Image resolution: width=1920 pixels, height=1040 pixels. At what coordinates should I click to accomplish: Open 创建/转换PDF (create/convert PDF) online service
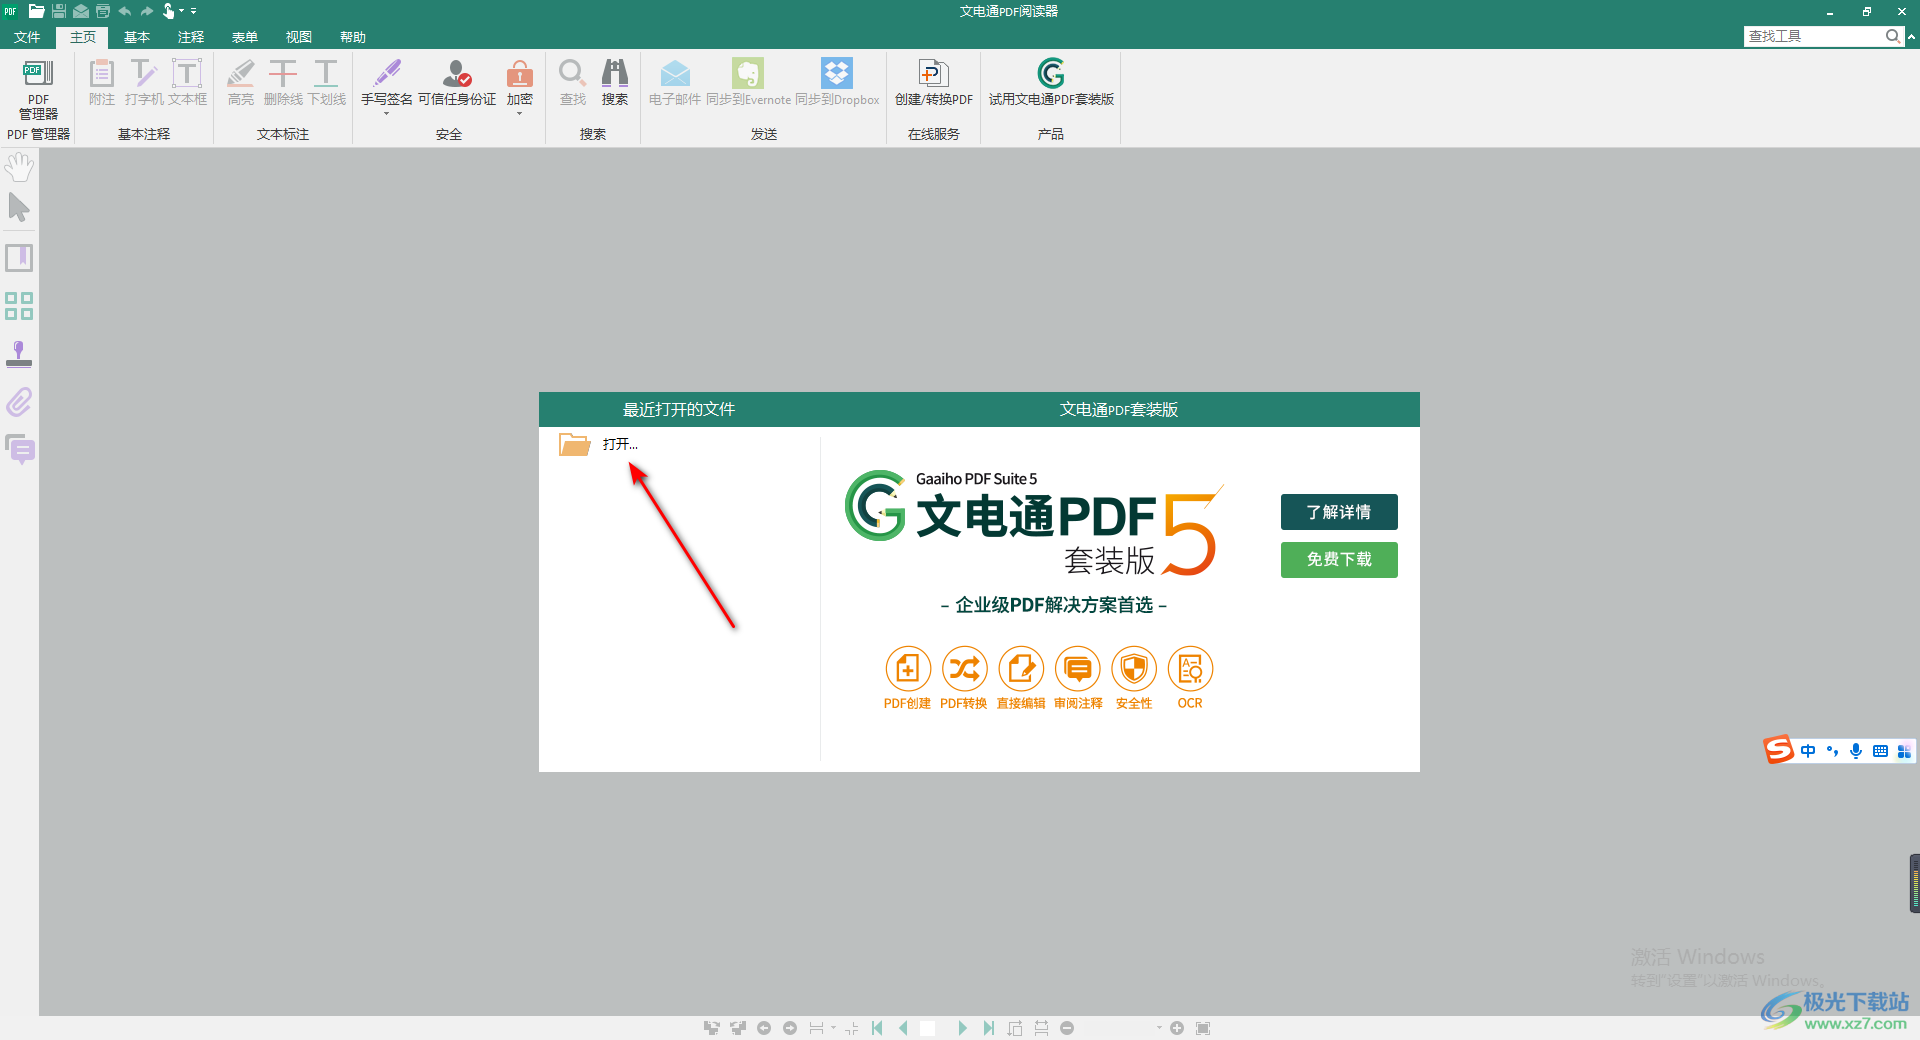tap(934, 82)
